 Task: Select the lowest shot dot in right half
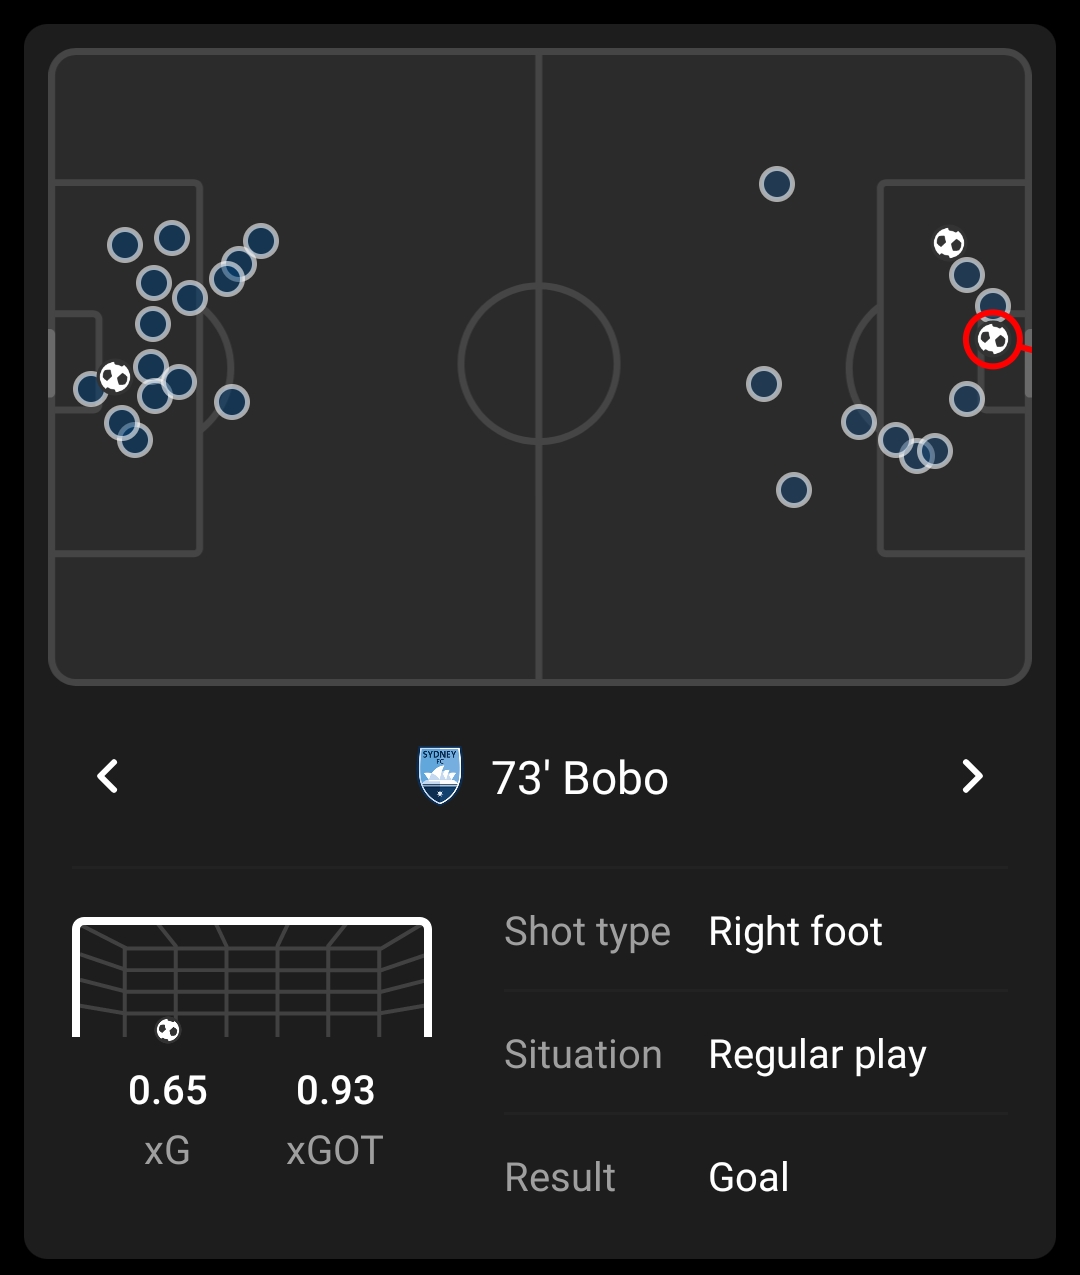(794, 490)
